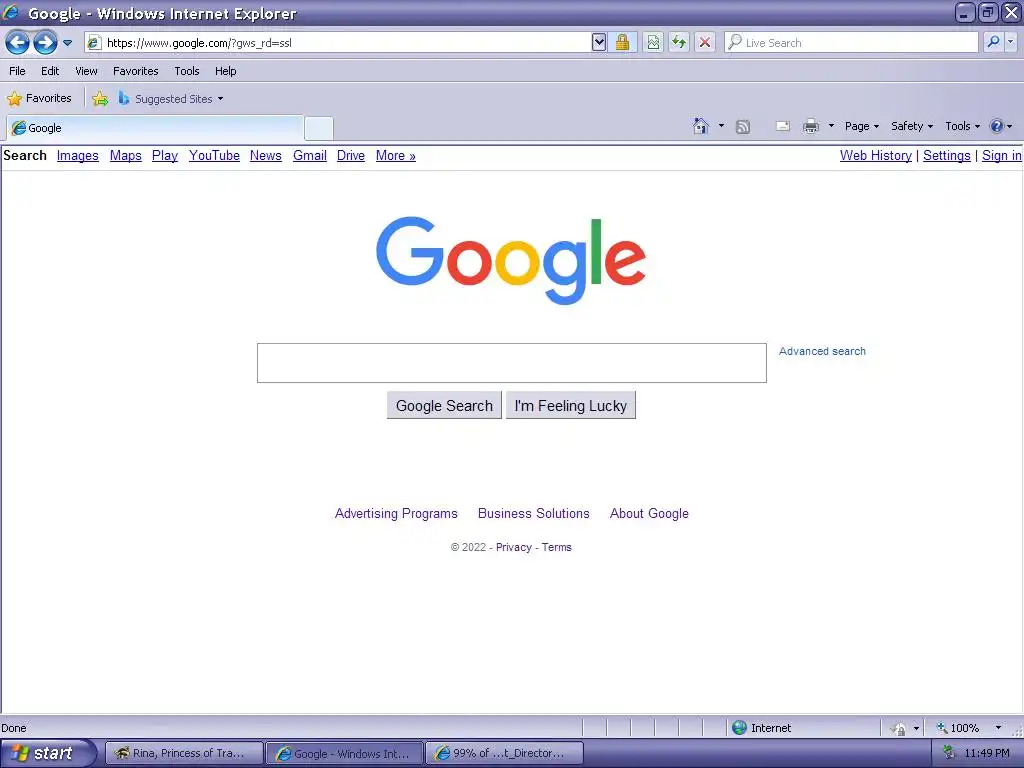The image size is (1024, 768).
Task: Open Advanced search link
Action: (x=822, y=351)
